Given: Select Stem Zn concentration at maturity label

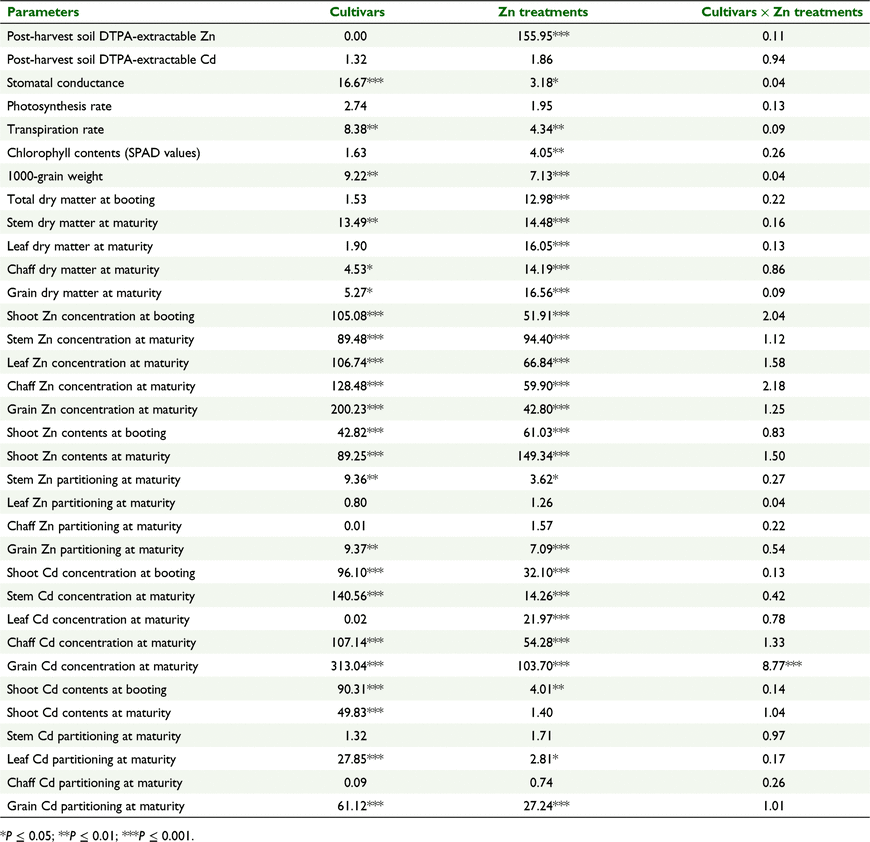Looking at the screenshot, I should [x=100, y=339].
